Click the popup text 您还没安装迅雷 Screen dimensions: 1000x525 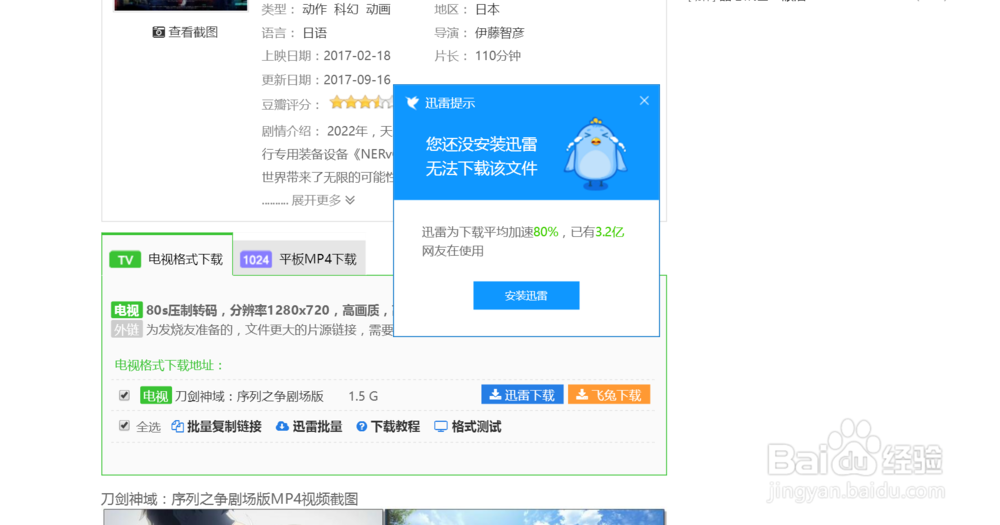[x=482, y=144]
